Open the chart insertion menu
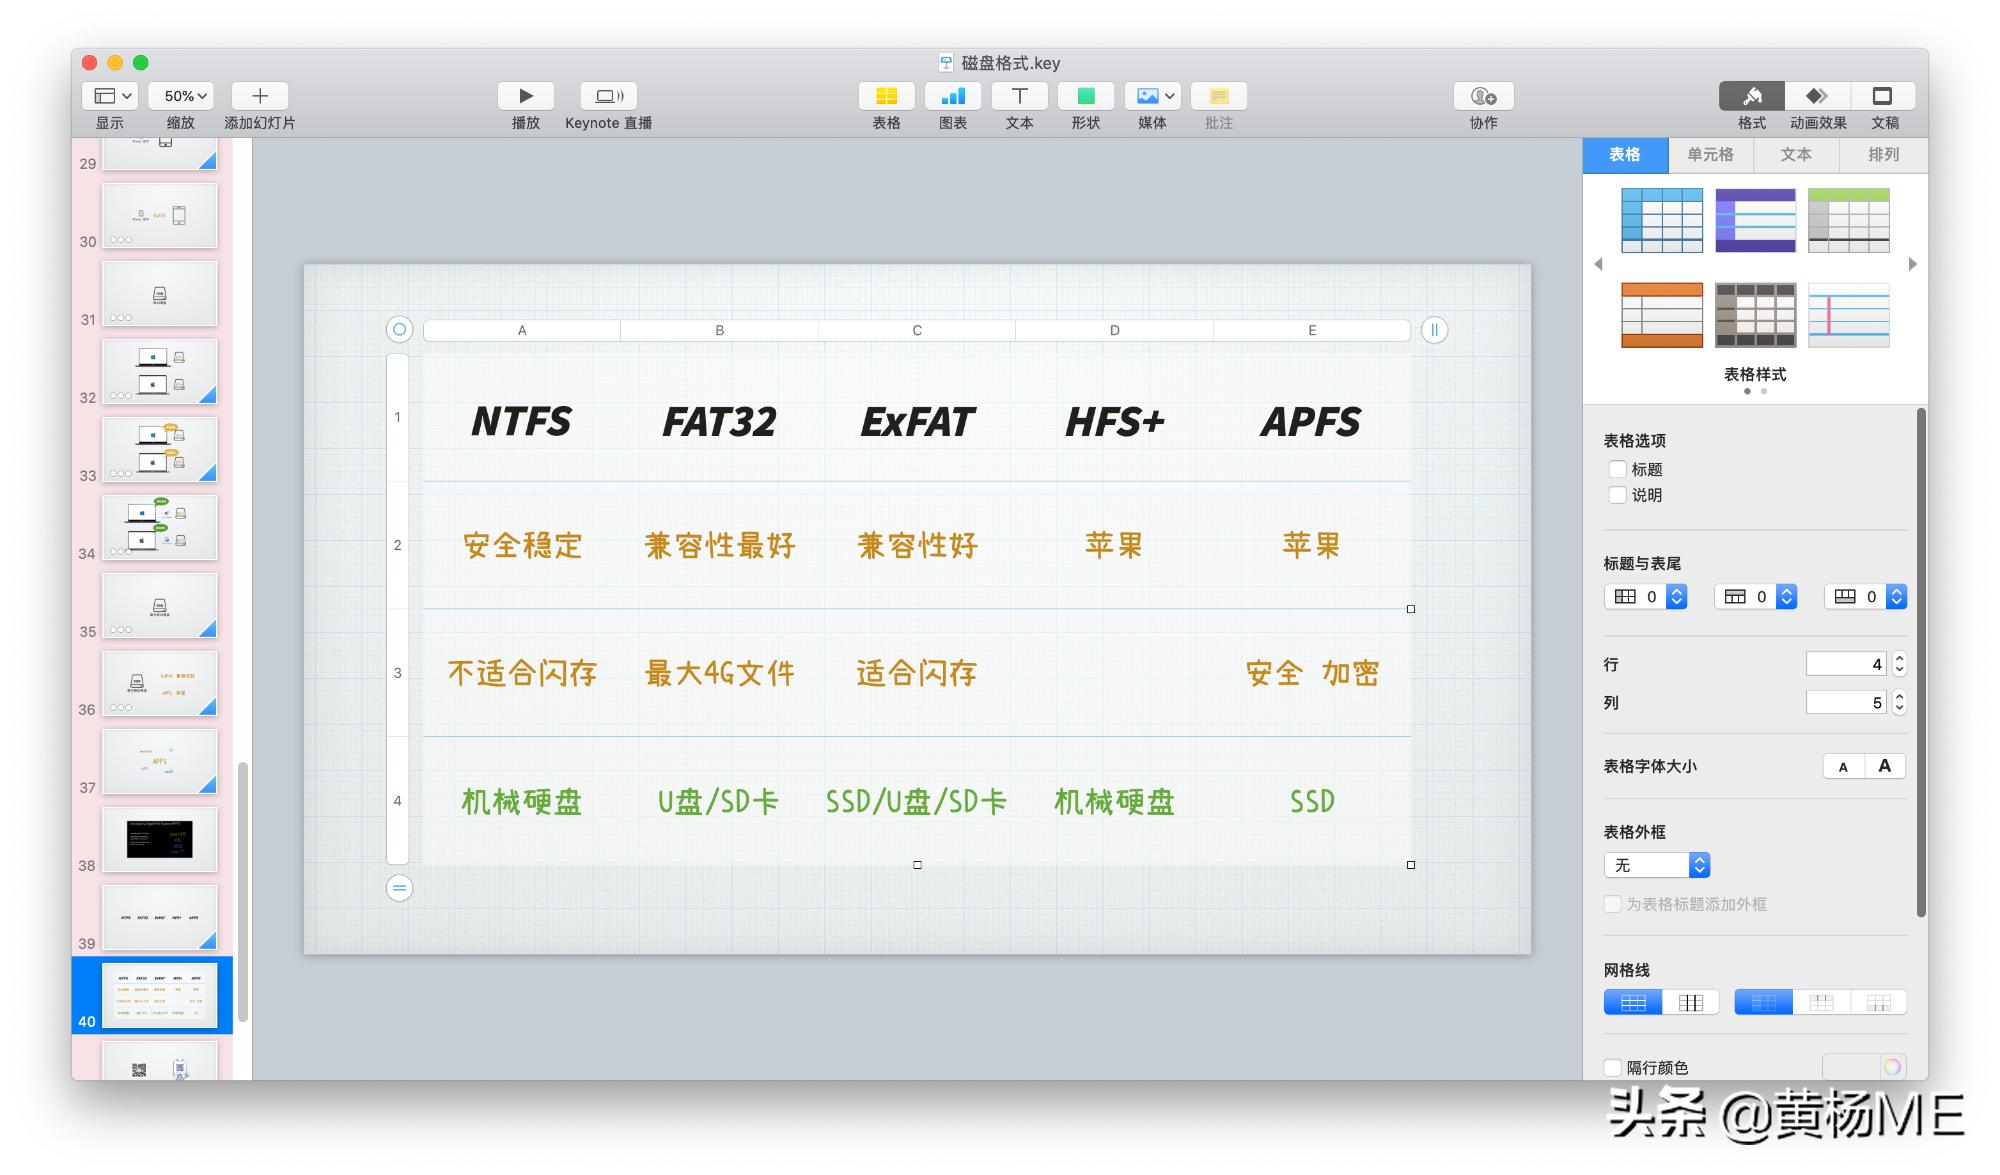This screenshot has height=1175, width=2000. click(x=952, y=96)
